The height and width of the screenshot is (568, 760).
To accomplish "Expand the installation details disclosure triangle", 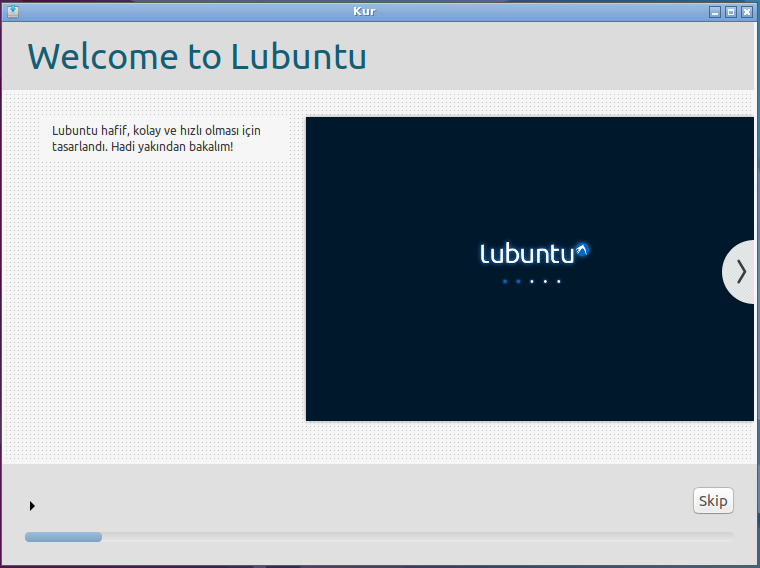I will click(32, 506).
